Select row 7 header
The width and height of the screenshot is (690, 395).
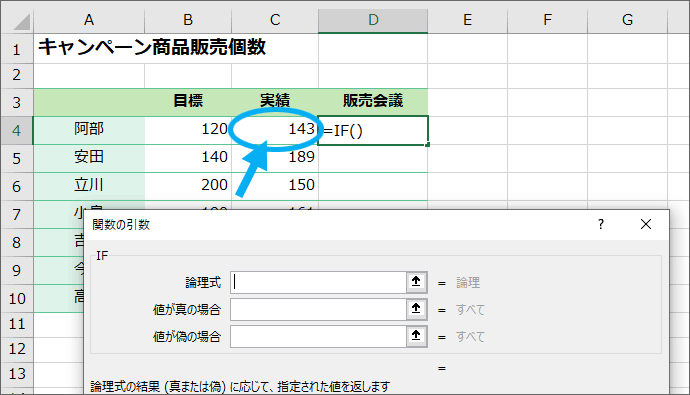click(17, 215)
